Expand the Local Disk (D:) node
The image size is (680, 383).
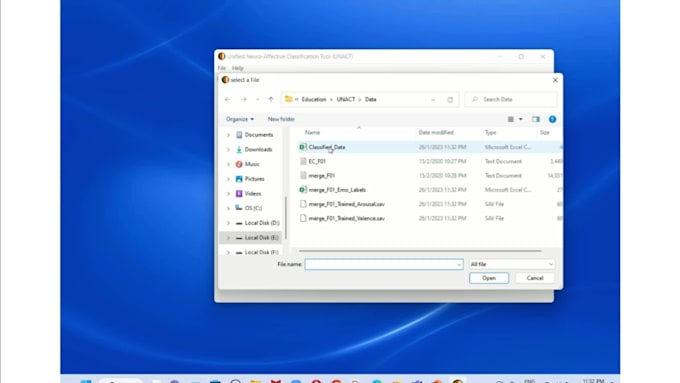click(x=229, y=223)
